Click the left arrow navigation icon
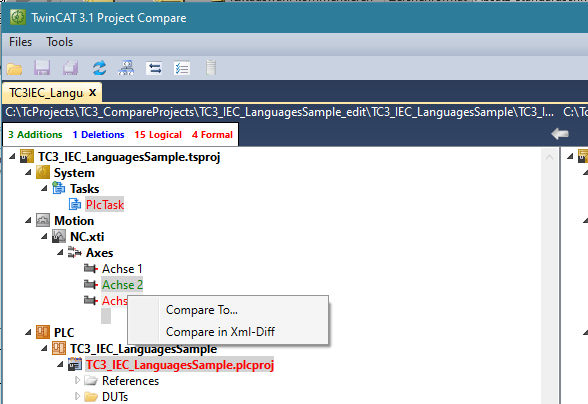The image size is (588, 404). pyautogui.click(x=560, y=134)
